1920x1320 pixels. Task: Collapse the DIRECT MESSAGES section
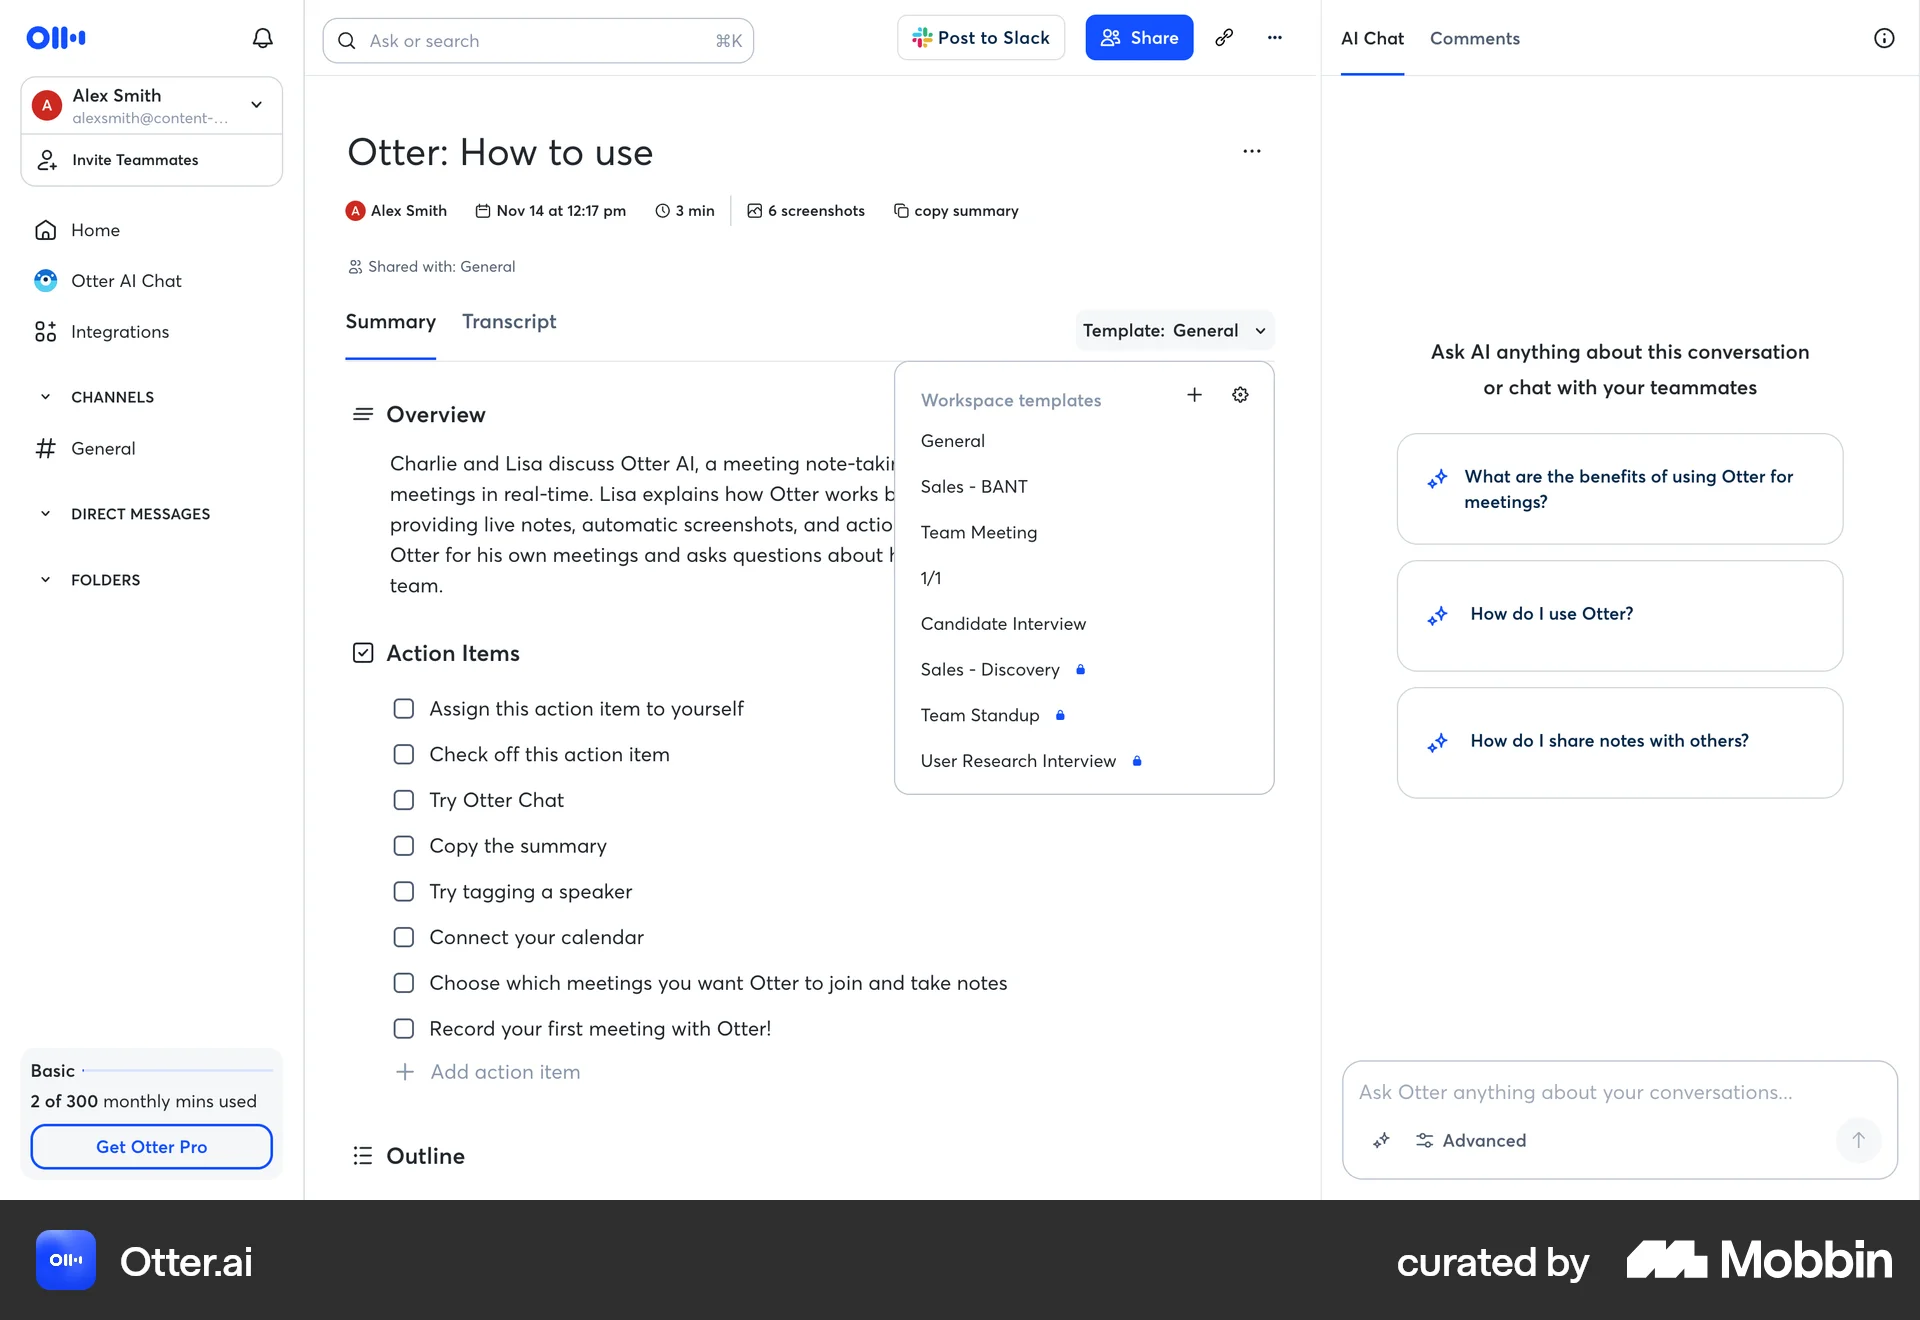coord(45,514)
